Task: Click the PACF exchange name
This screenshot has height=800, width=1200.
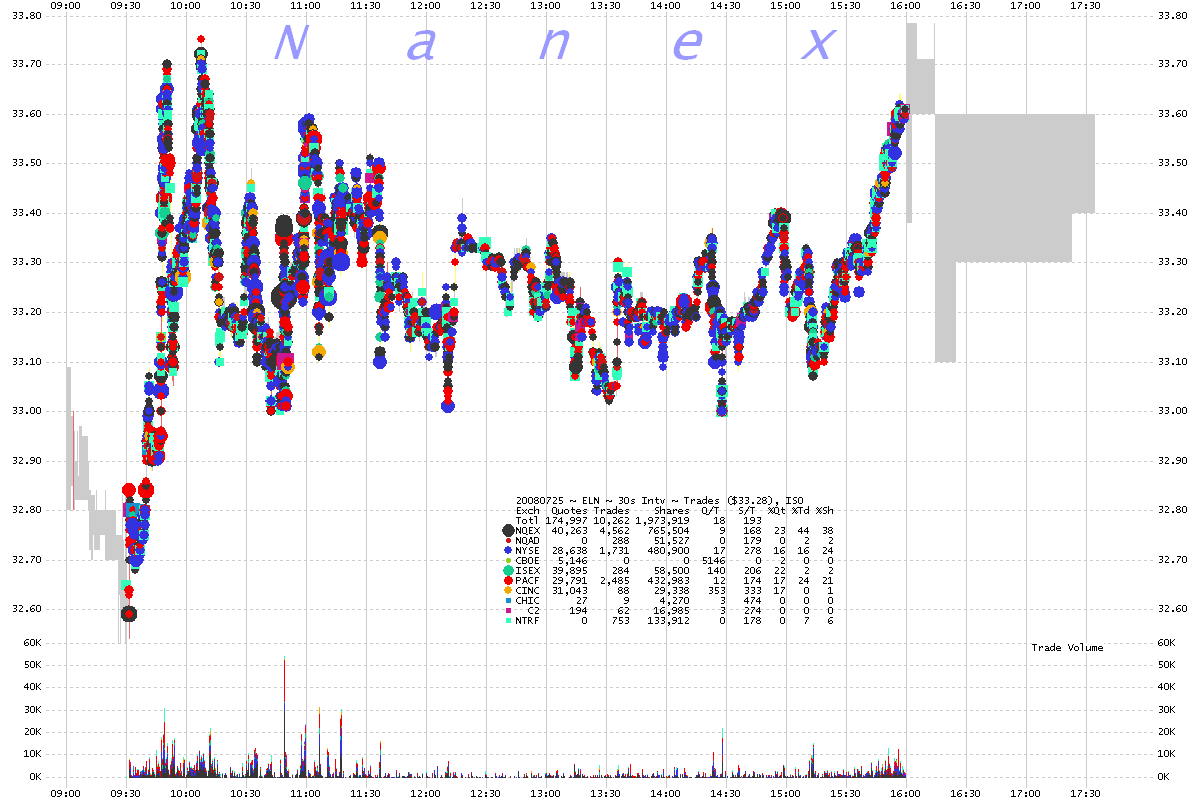Action: point(528,581)
